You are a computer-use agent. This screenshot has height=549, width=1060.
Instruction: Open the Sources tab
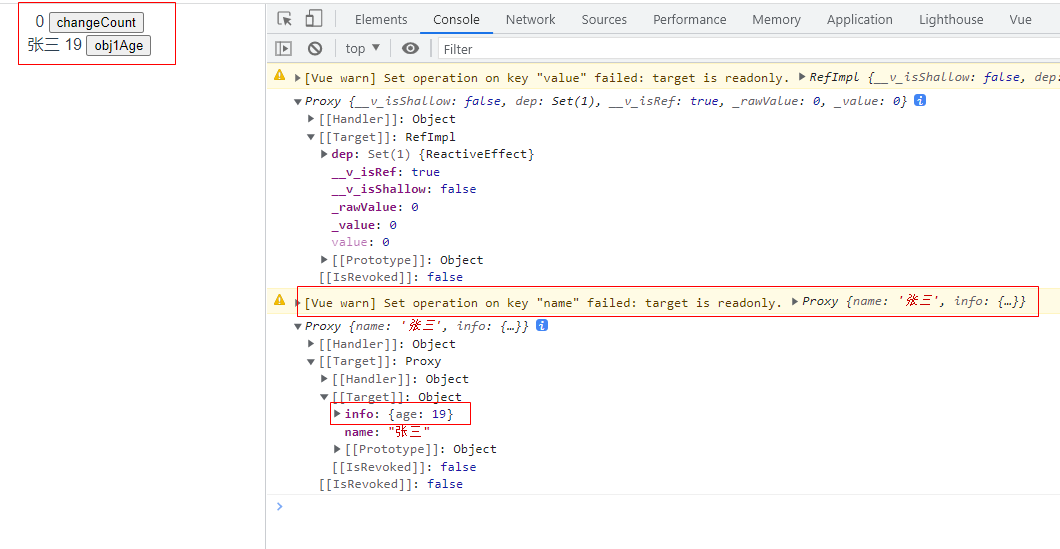pos(604,20)
